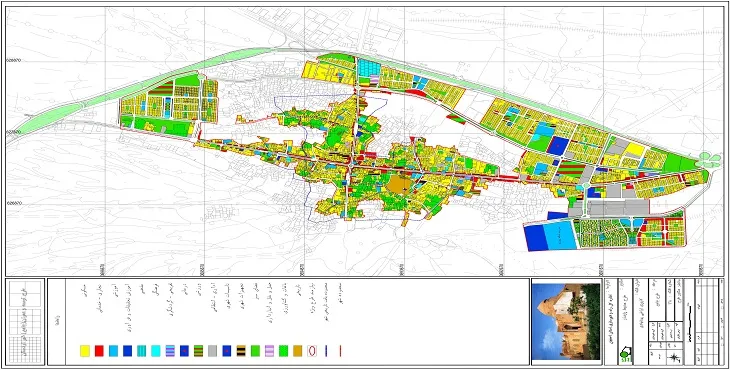Click the green and brown striped legend symbol
The image size is (730, 370).
[198, 351]
